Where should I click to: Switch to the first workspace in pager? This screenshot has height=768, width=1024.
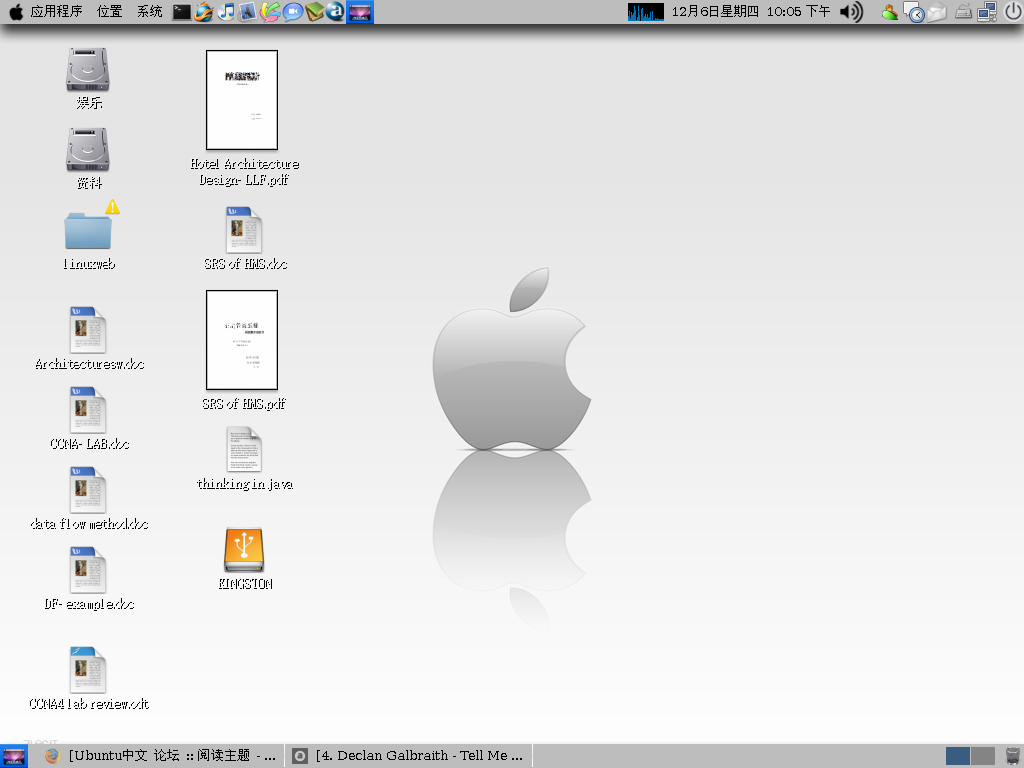[x=957, y=756]
